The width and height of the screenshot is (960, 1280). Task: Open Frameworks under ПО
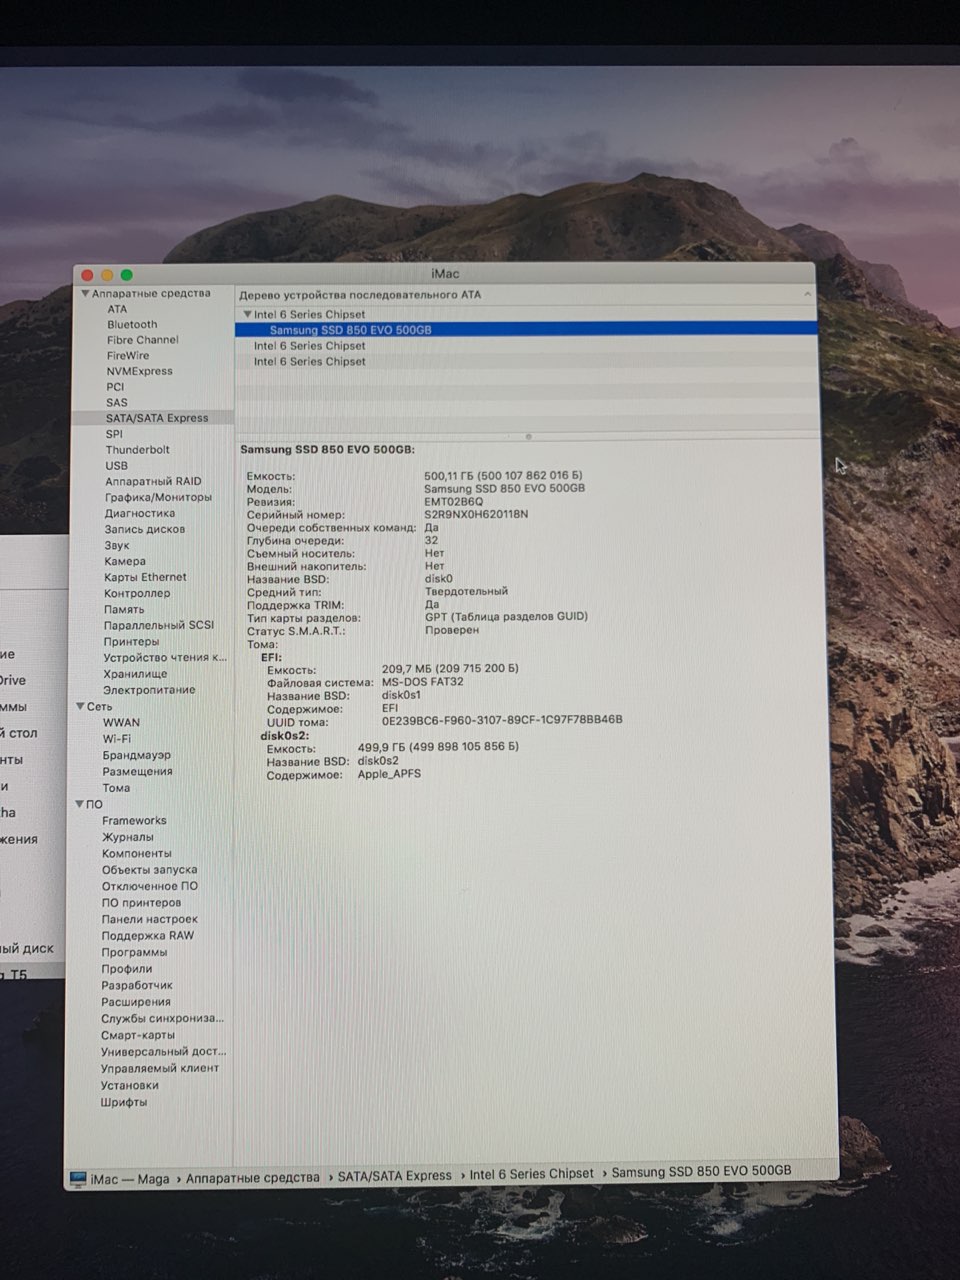point(134,821)
